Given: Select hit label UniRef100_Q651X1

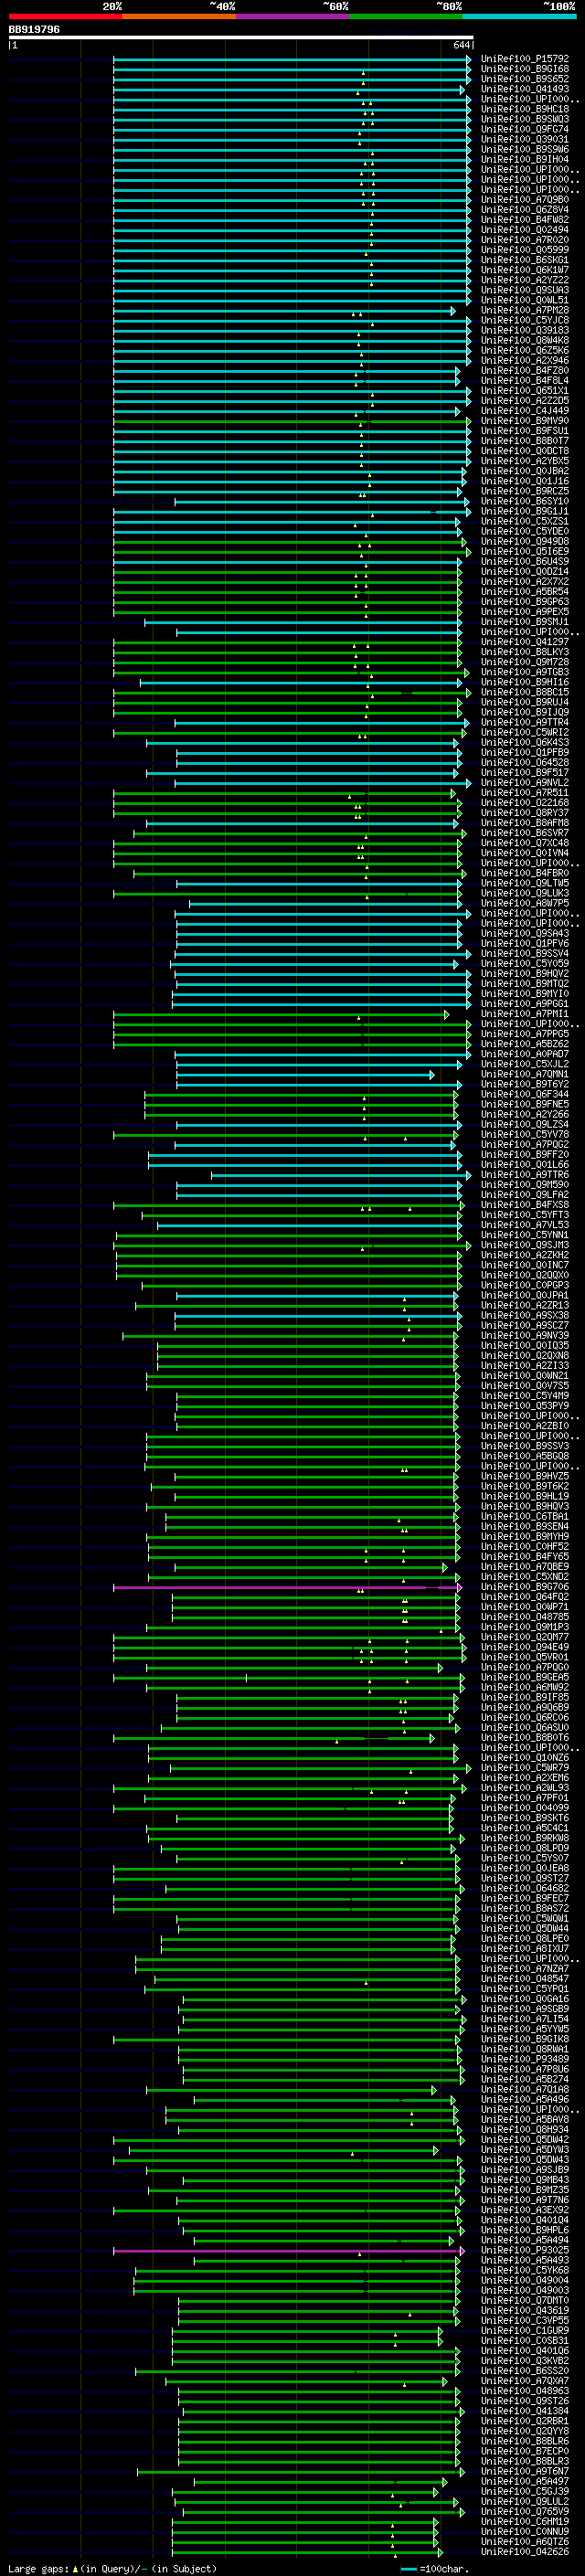Looking at the screenshot, I should (525, 391).
